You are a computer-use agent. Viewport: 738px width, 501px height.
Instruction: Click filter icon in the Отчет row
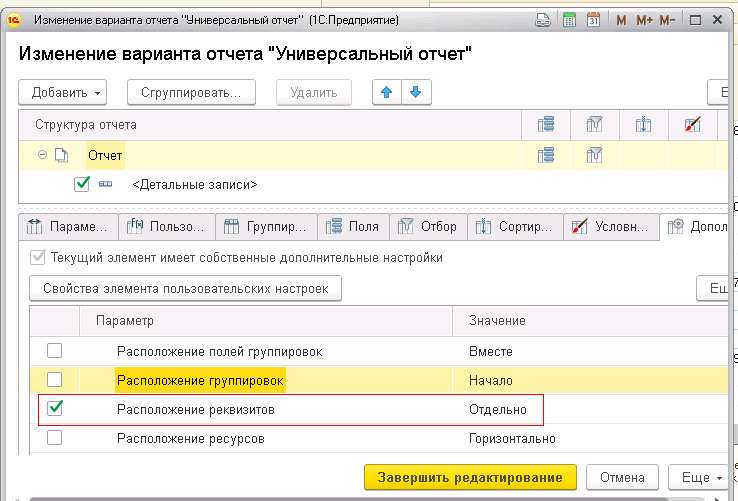pyautogui.click(x=594, y=155)
